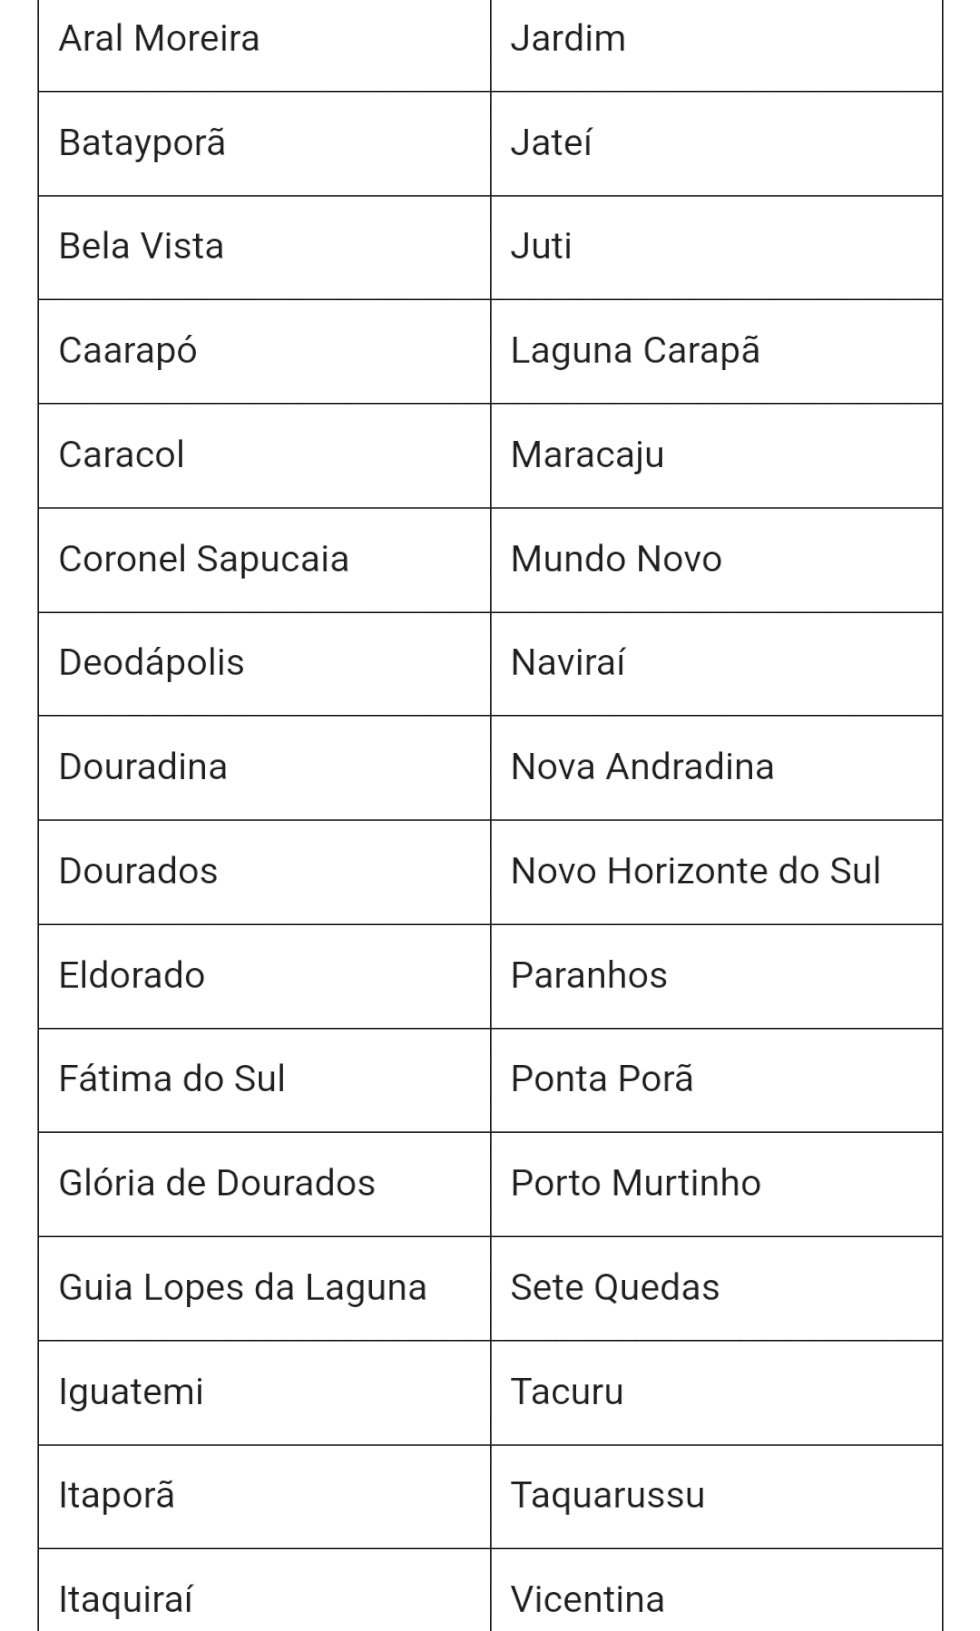980x1631 pixels.
Task: Select the Batayporã cell
Action: pyautogui.click(x=142, y=143)
